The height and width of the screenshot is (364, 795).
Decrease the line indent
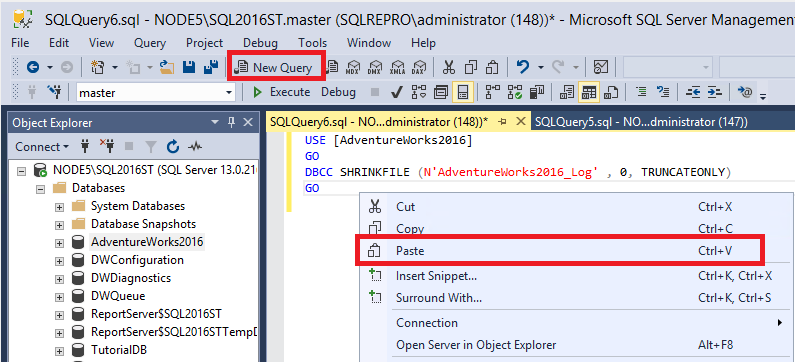(x=693, y=92)
